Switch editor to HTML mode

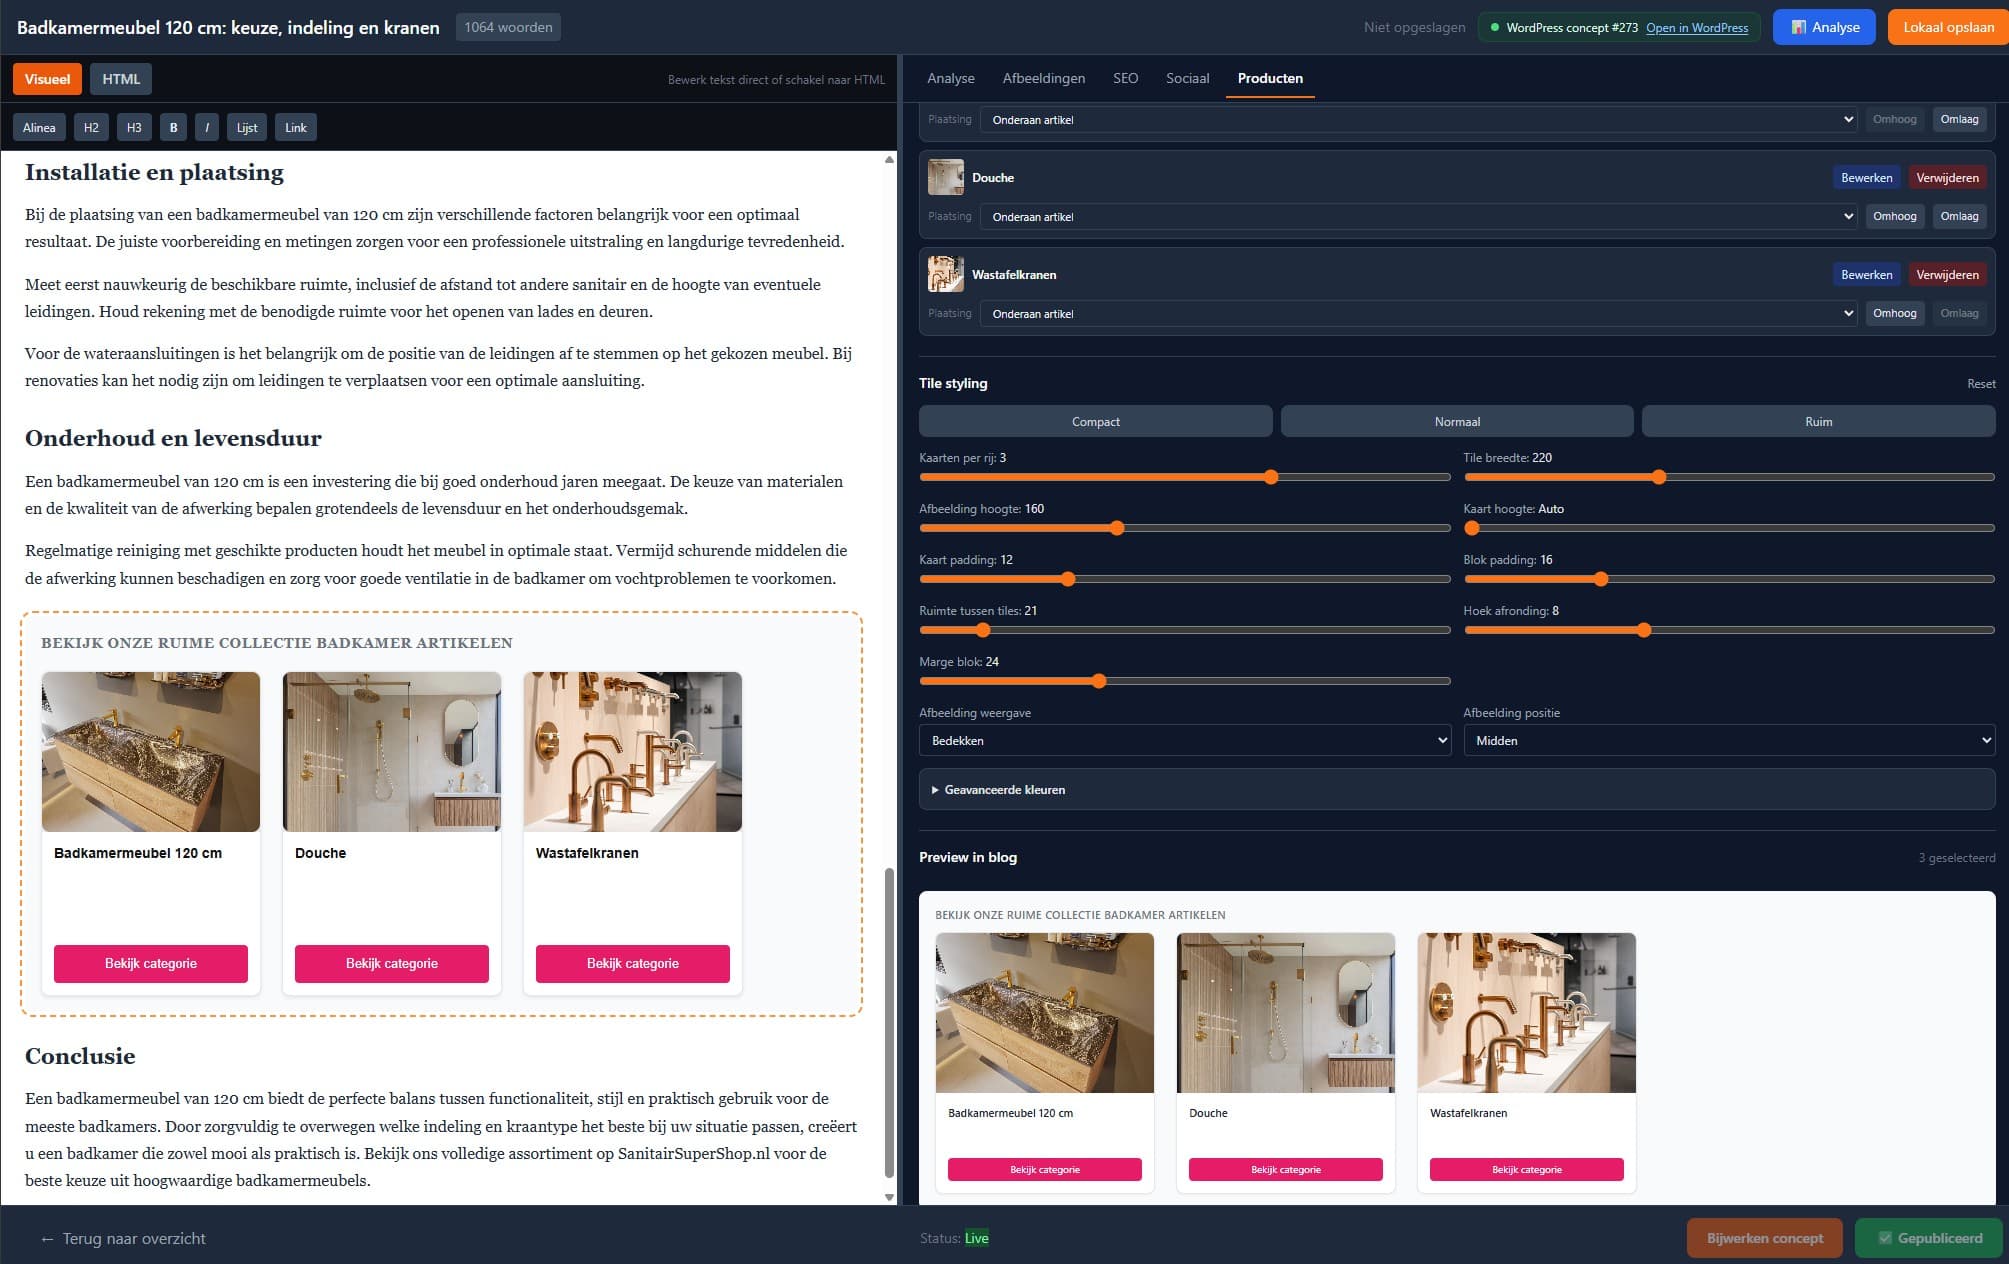[121, 79]
